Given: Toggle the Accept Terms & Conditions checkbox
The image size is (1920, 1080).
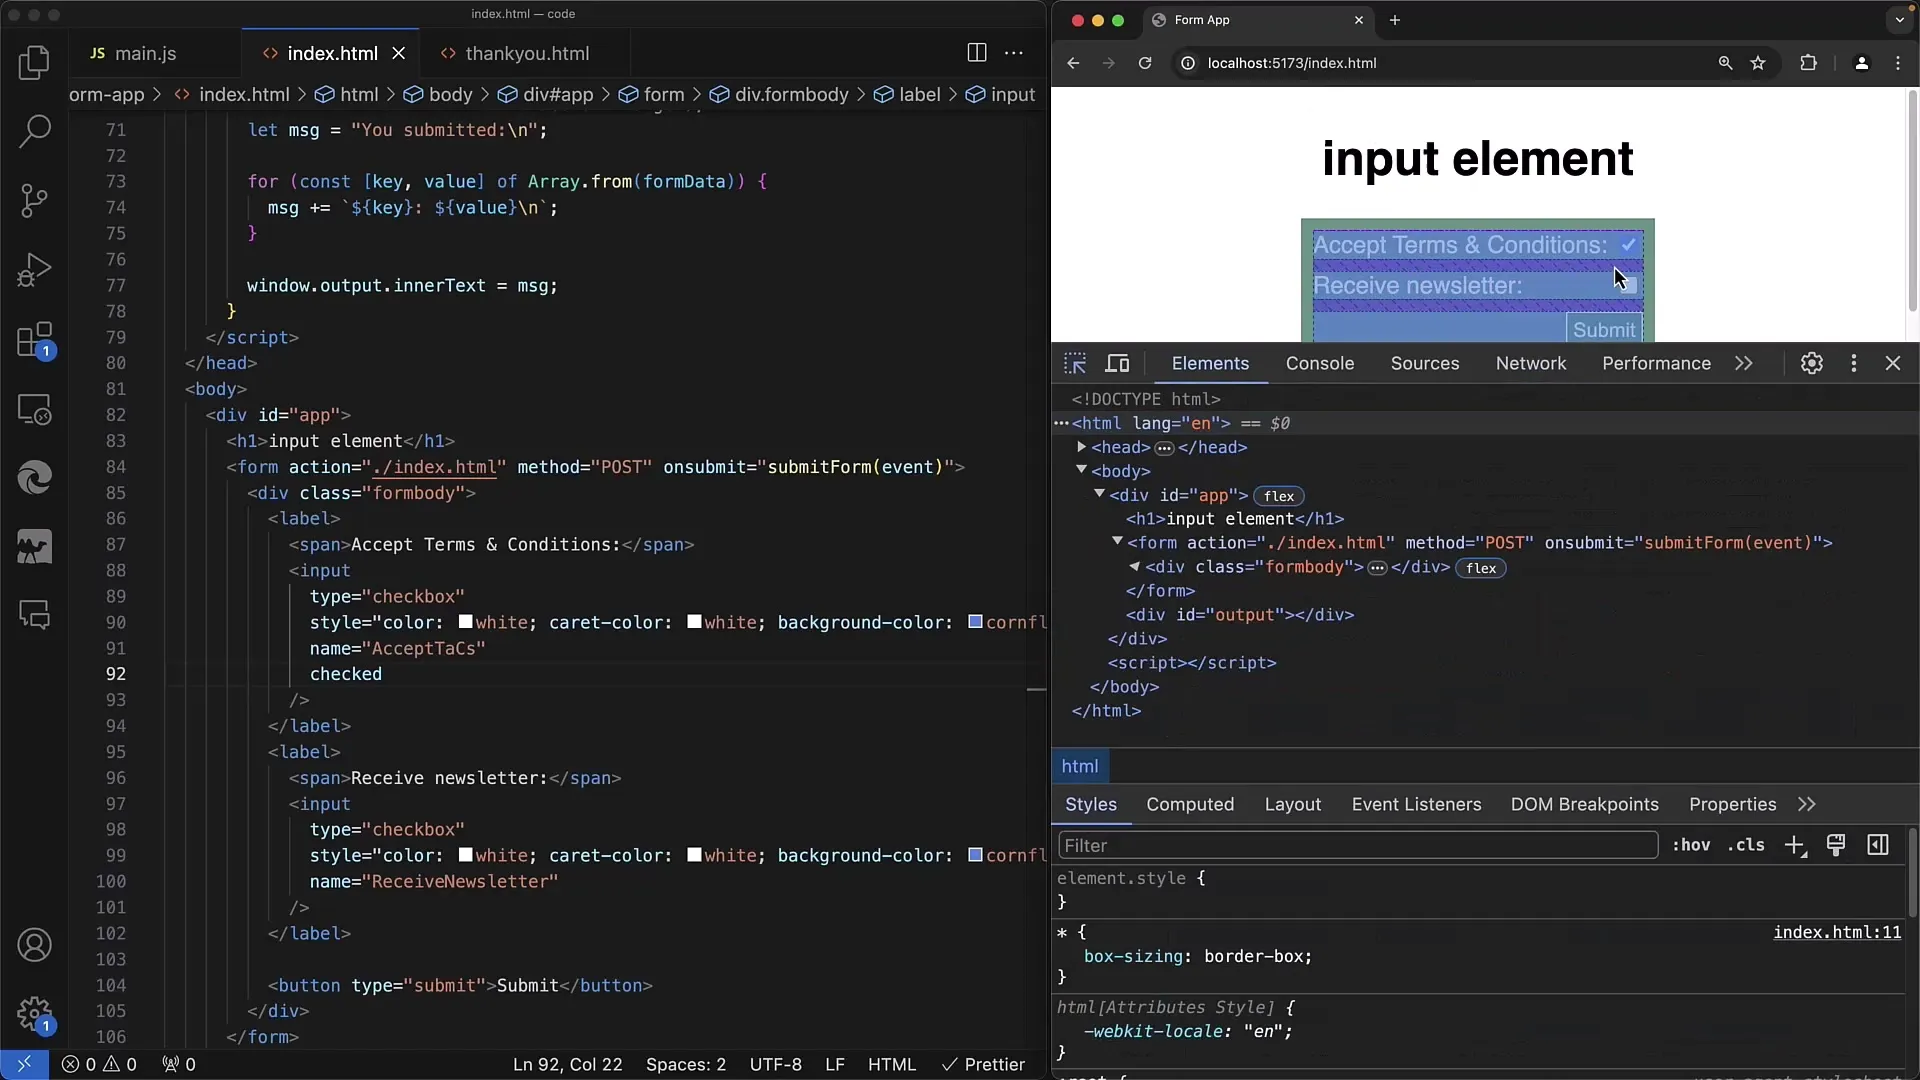Looking at the screenshot, I should (x=1631, y=245).
